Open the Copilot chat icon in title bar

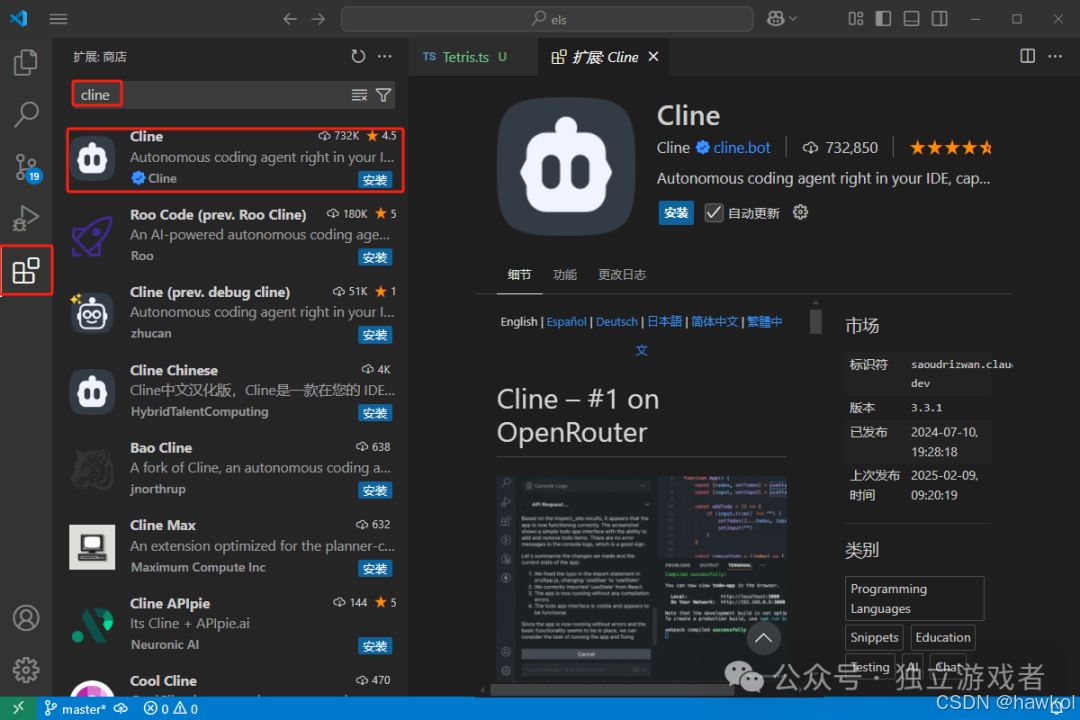click(x=781, y=19)
